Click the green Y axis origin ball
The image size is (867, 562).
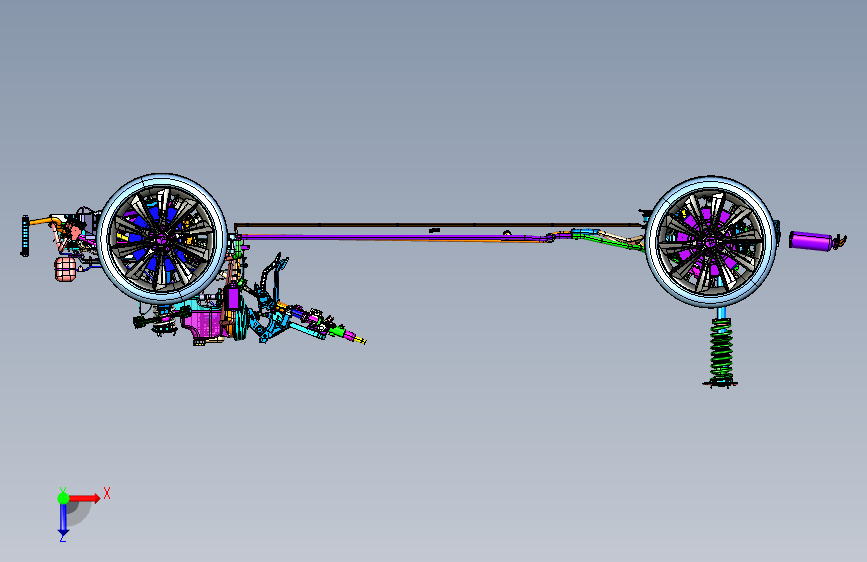coord(63,498)
